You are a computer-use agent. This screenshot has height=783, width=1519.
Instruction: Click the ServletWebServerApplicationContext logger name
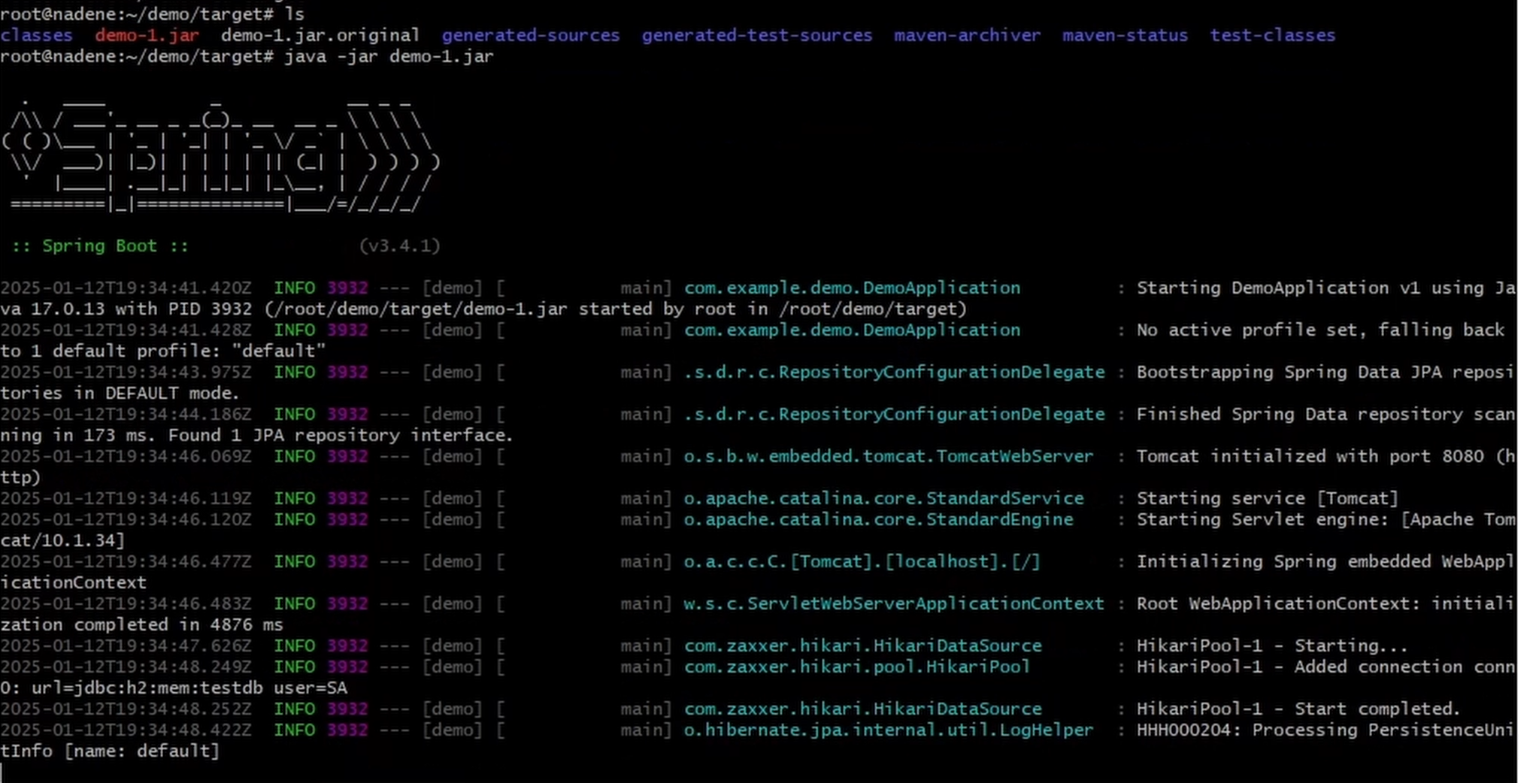[x=894, y=603]
